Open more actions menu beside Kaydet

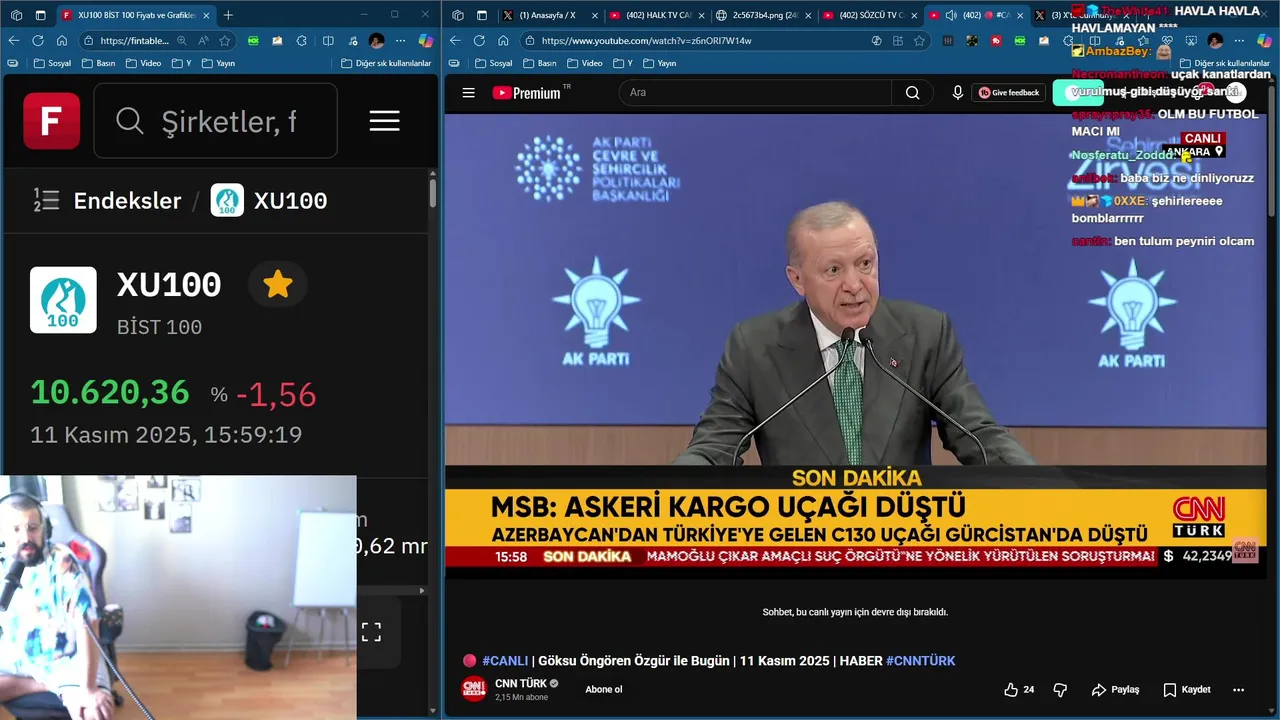click(x=1238, y=690)
